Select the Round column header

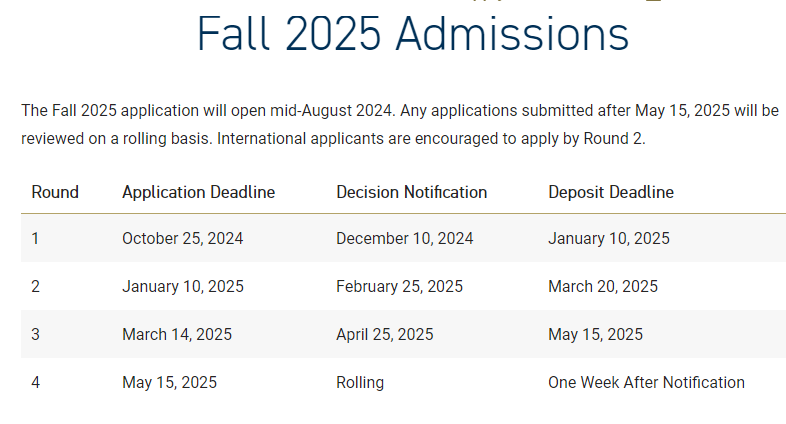(55, 192)
